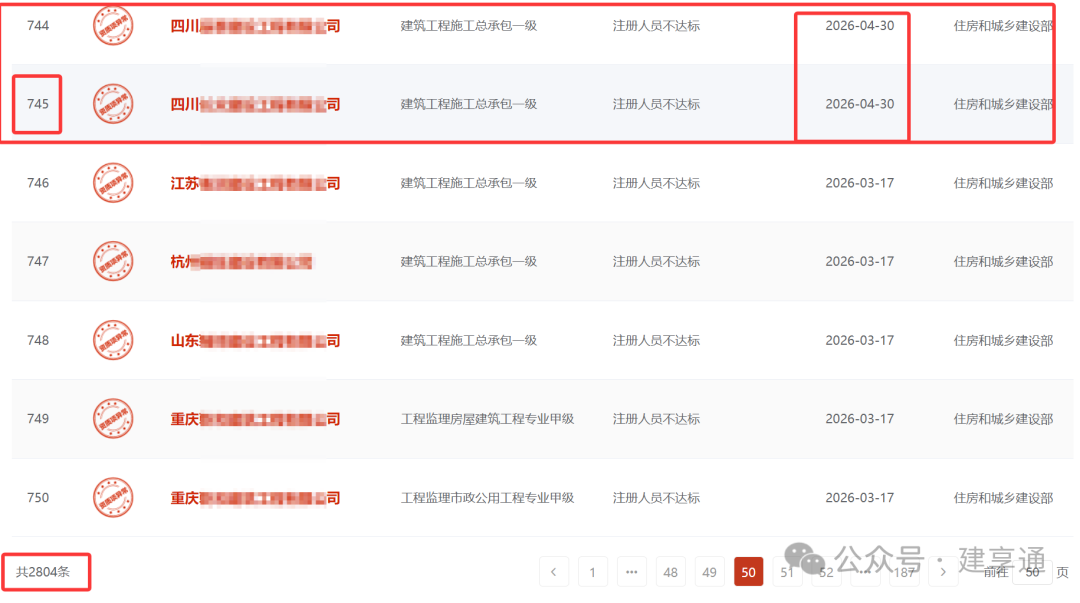Jump to page 51 in pagination
Screen dimensions: 1080x603
pyautogui.click(x=787, y=572)
